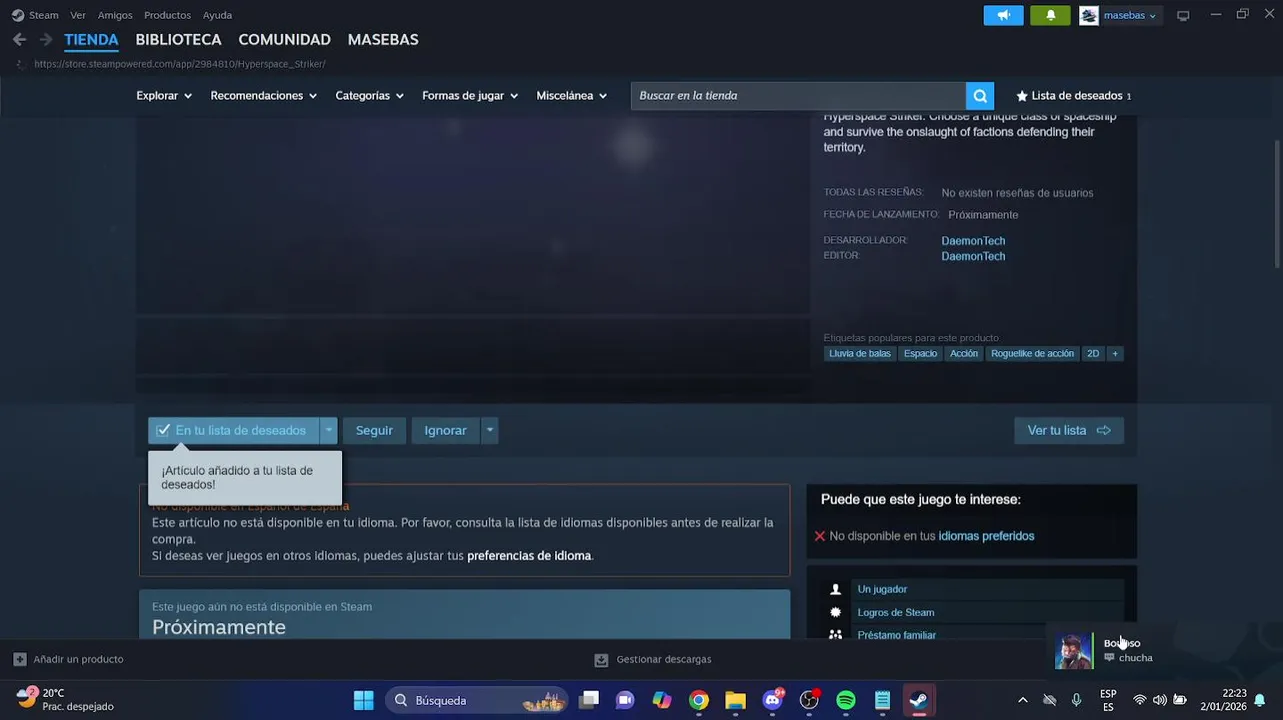This screenshot has height=720, width=1283.
Task: Open Spotify from the taskbar
Action: pos(846,700)
